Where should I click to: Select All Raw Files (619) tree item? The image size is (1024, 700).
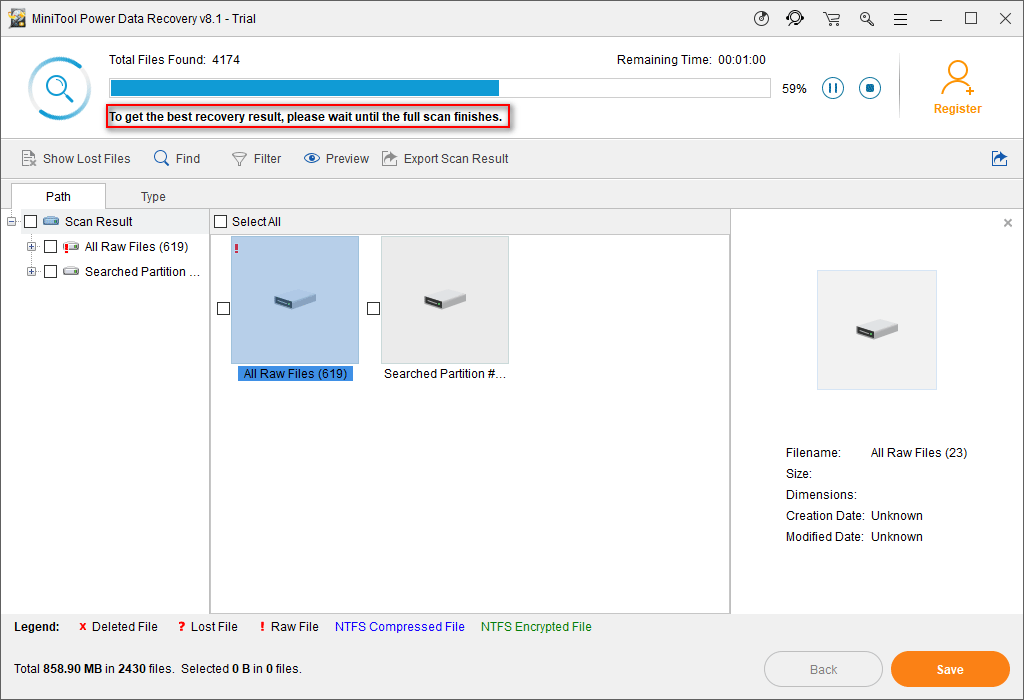136,247
